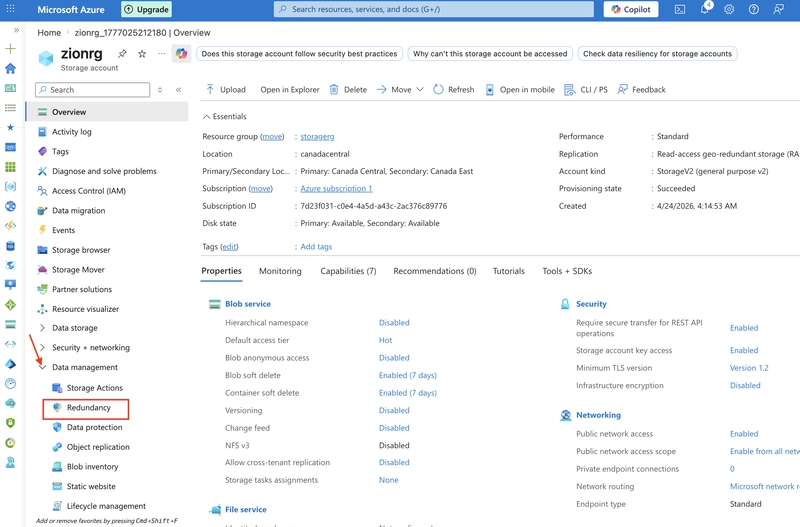Expand the Data storage menu group
Screen dimensions: 800x527
tap(42, 328)
